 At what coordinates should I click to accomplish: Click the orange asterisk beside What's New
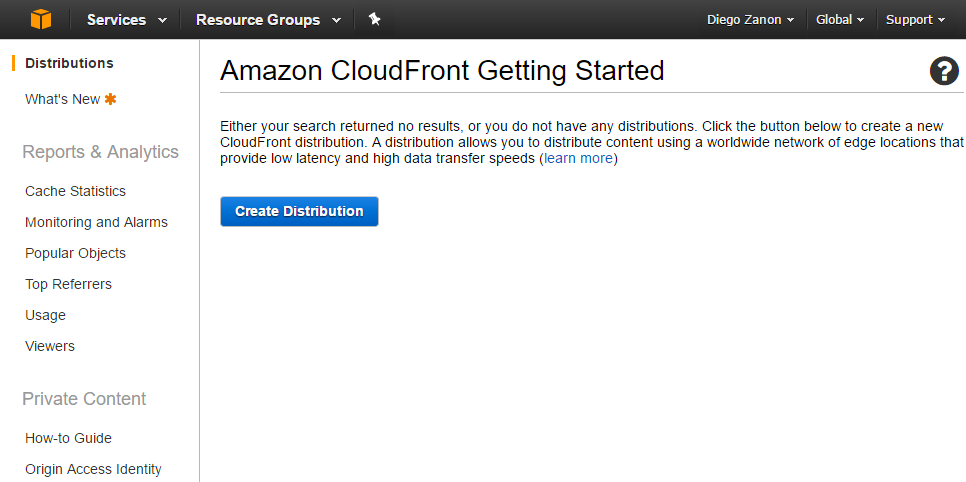pos(110,99)
